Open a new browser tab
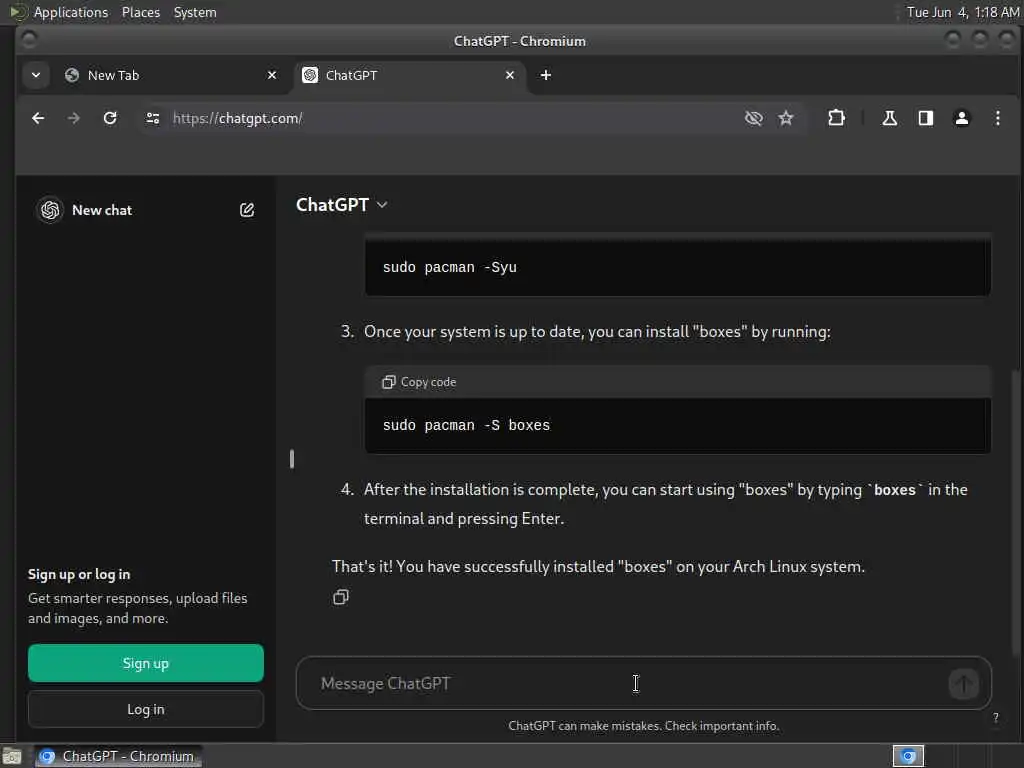 [546, 75]
